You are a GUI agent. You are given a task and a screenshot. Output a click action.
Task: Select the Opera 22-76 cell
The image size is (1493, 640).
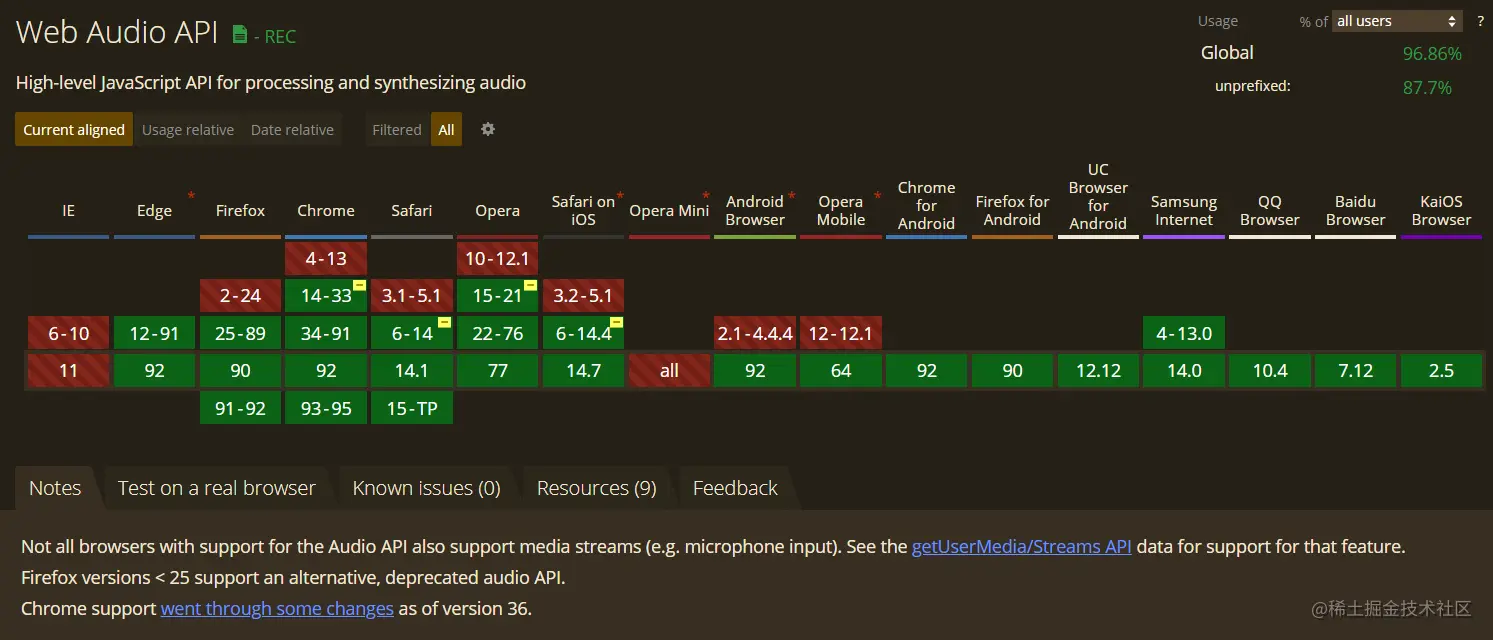pos(498,333)
